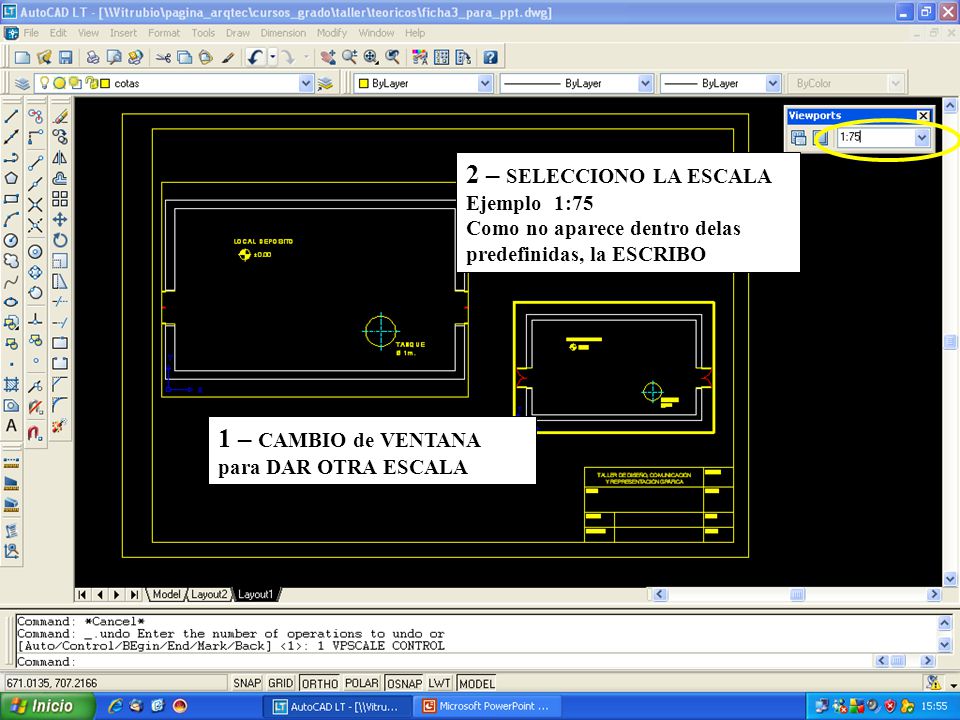Click the New drawing icon

(x=23, y=58)
